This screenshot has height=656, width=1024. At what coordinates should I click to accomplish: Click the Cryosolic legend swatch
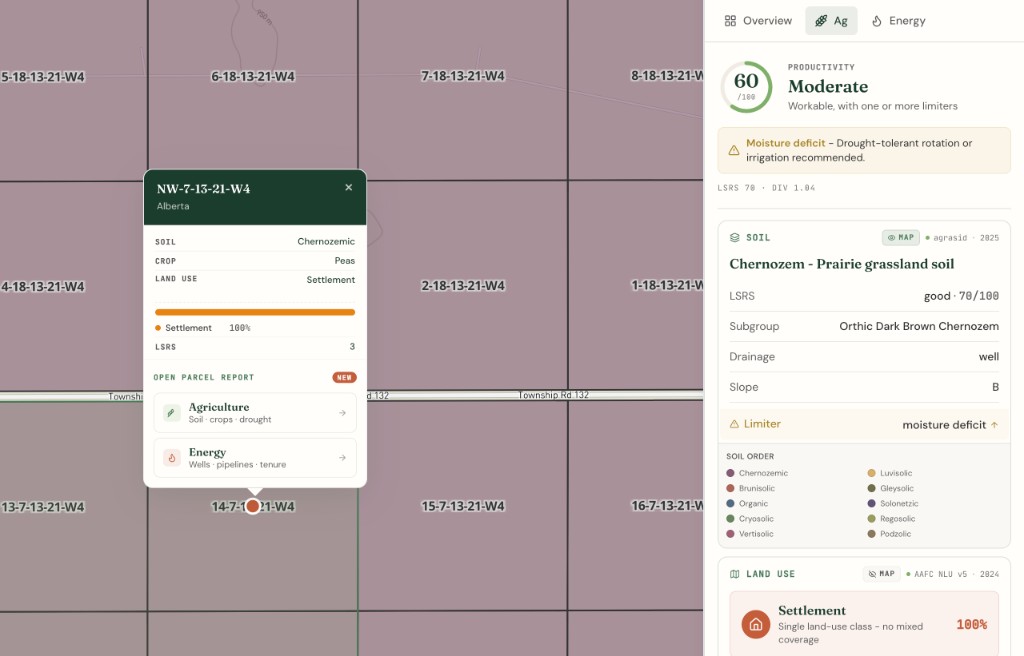pyautogui.click(x=730, y=519)
